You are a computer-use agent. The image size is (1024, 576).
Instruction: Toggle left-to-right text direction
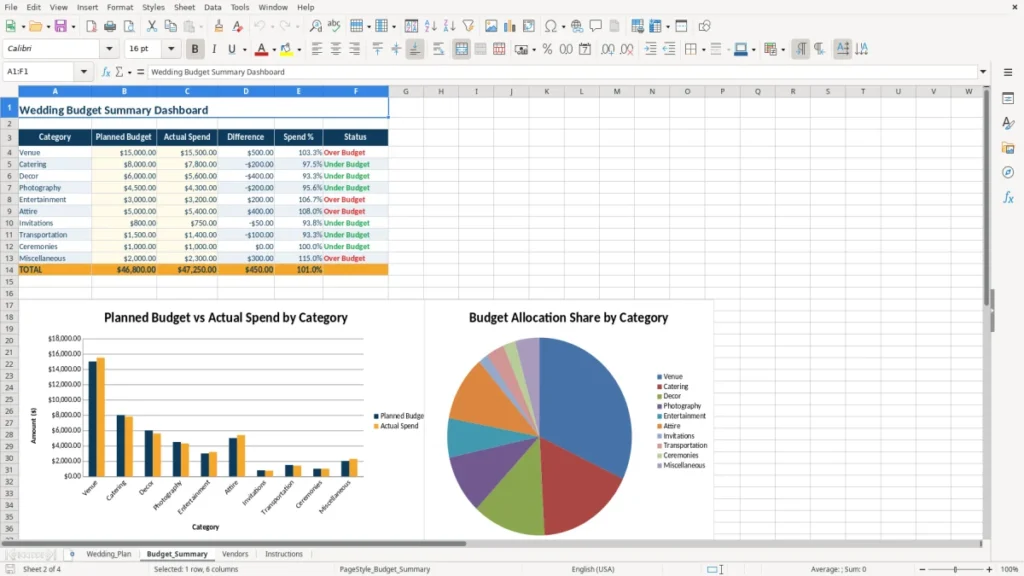pos(801,49)
